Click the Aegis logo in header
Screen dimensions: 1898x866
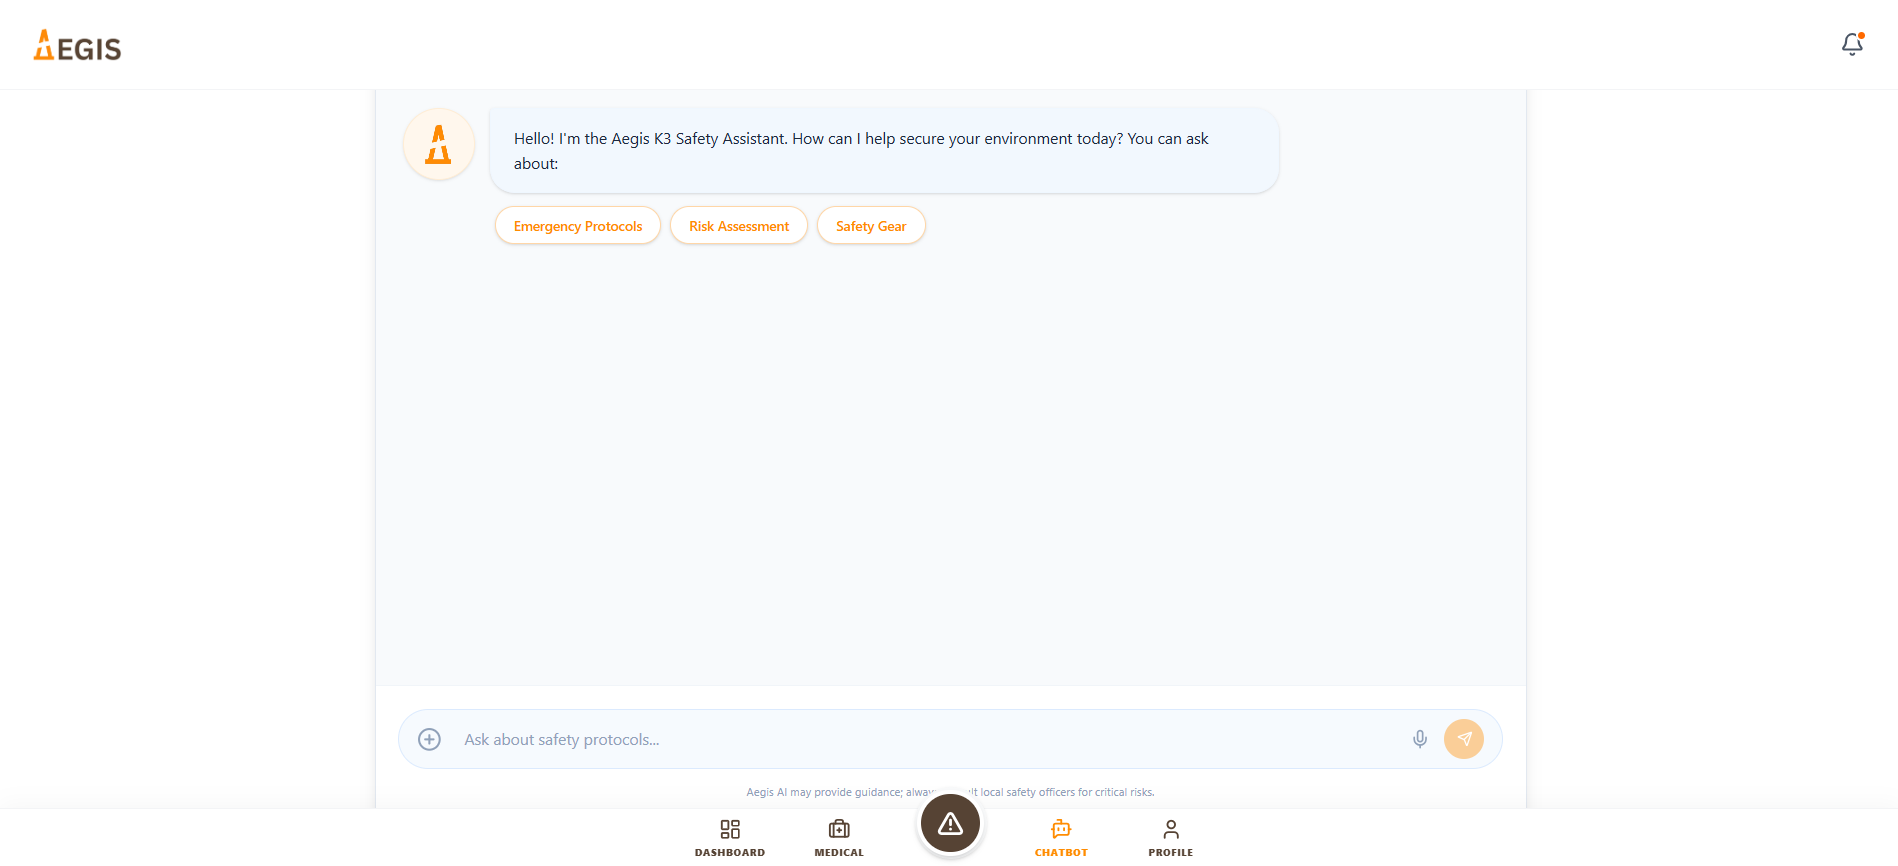[77, 45]
